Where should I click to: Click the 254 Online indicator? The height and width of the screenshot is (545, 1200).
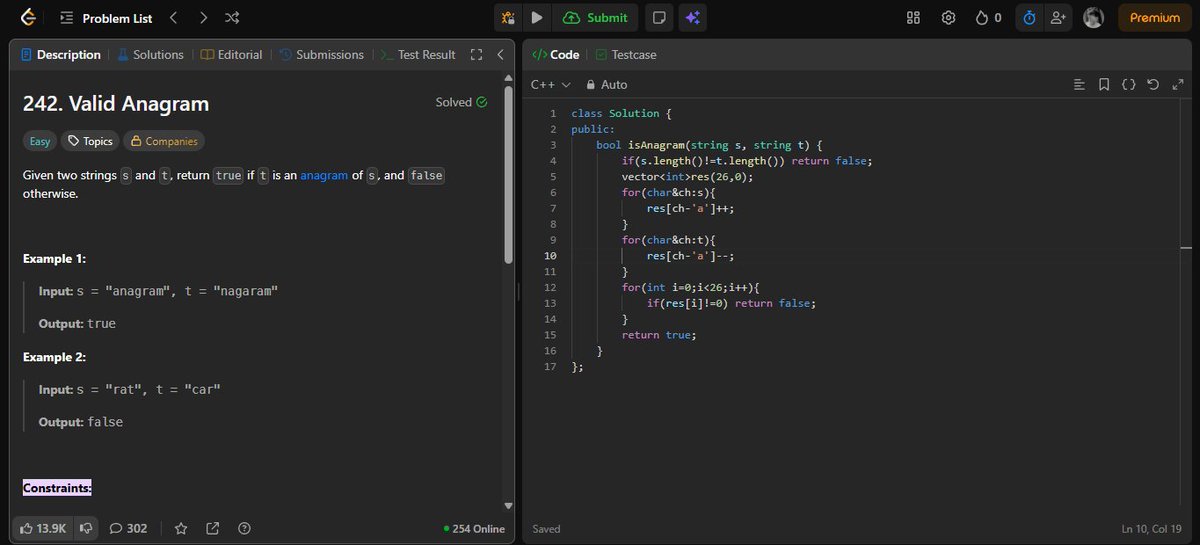(475, 529)
